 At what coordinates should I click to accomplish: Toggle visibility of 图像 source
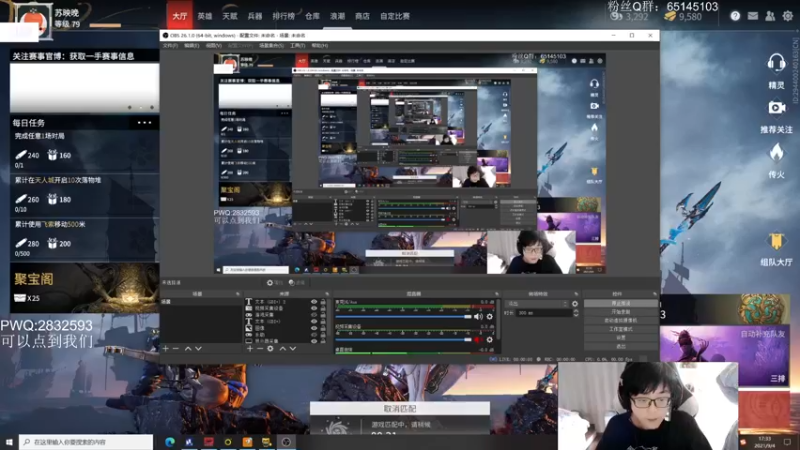point(314,328)
